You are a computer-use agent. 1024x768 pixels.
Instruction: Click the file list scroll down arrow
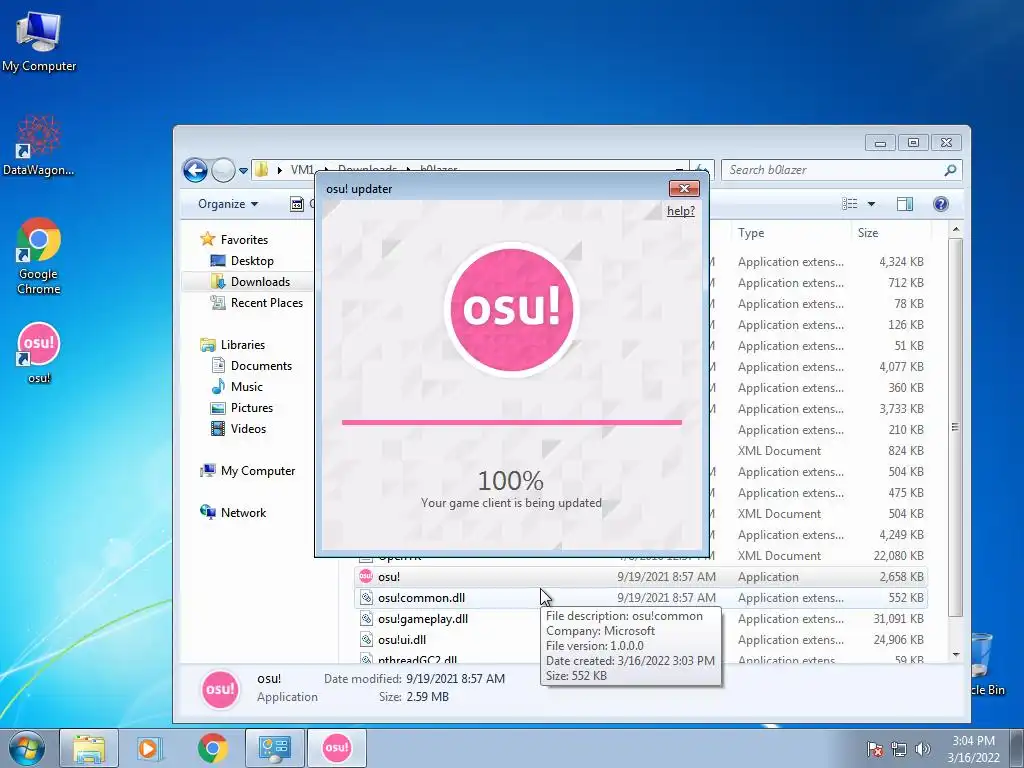955,654
